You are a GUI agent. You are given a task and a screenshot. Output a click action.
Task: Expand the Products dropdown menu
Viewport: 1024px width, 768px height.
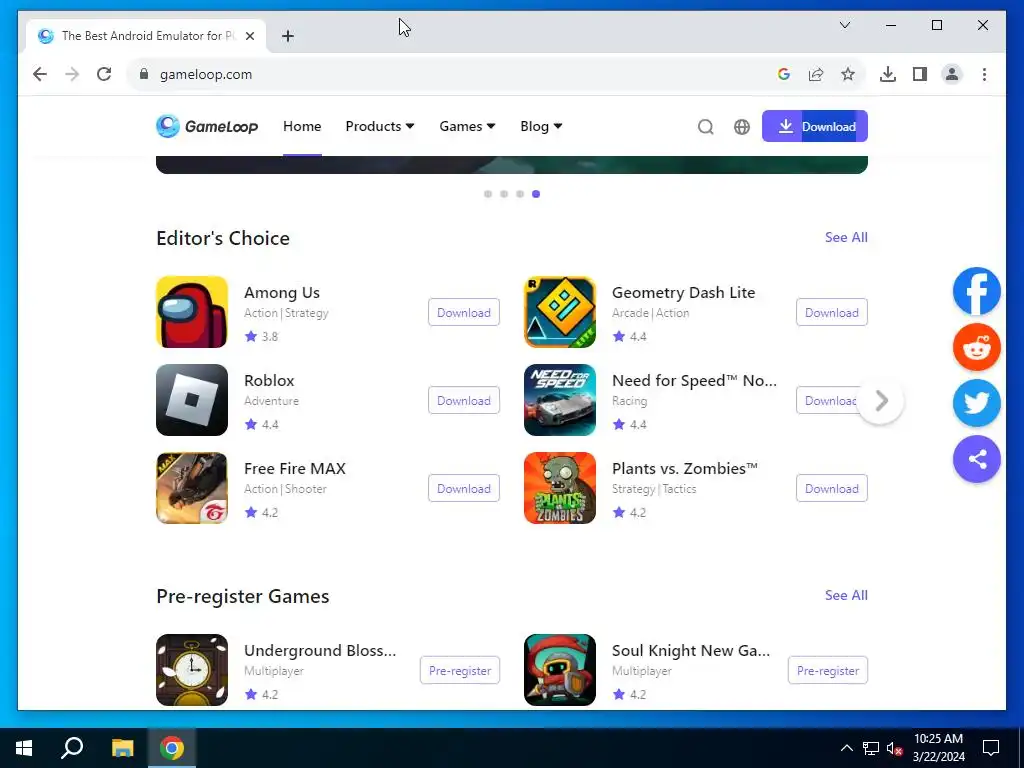pyautogui.click(x=380, y=126)
